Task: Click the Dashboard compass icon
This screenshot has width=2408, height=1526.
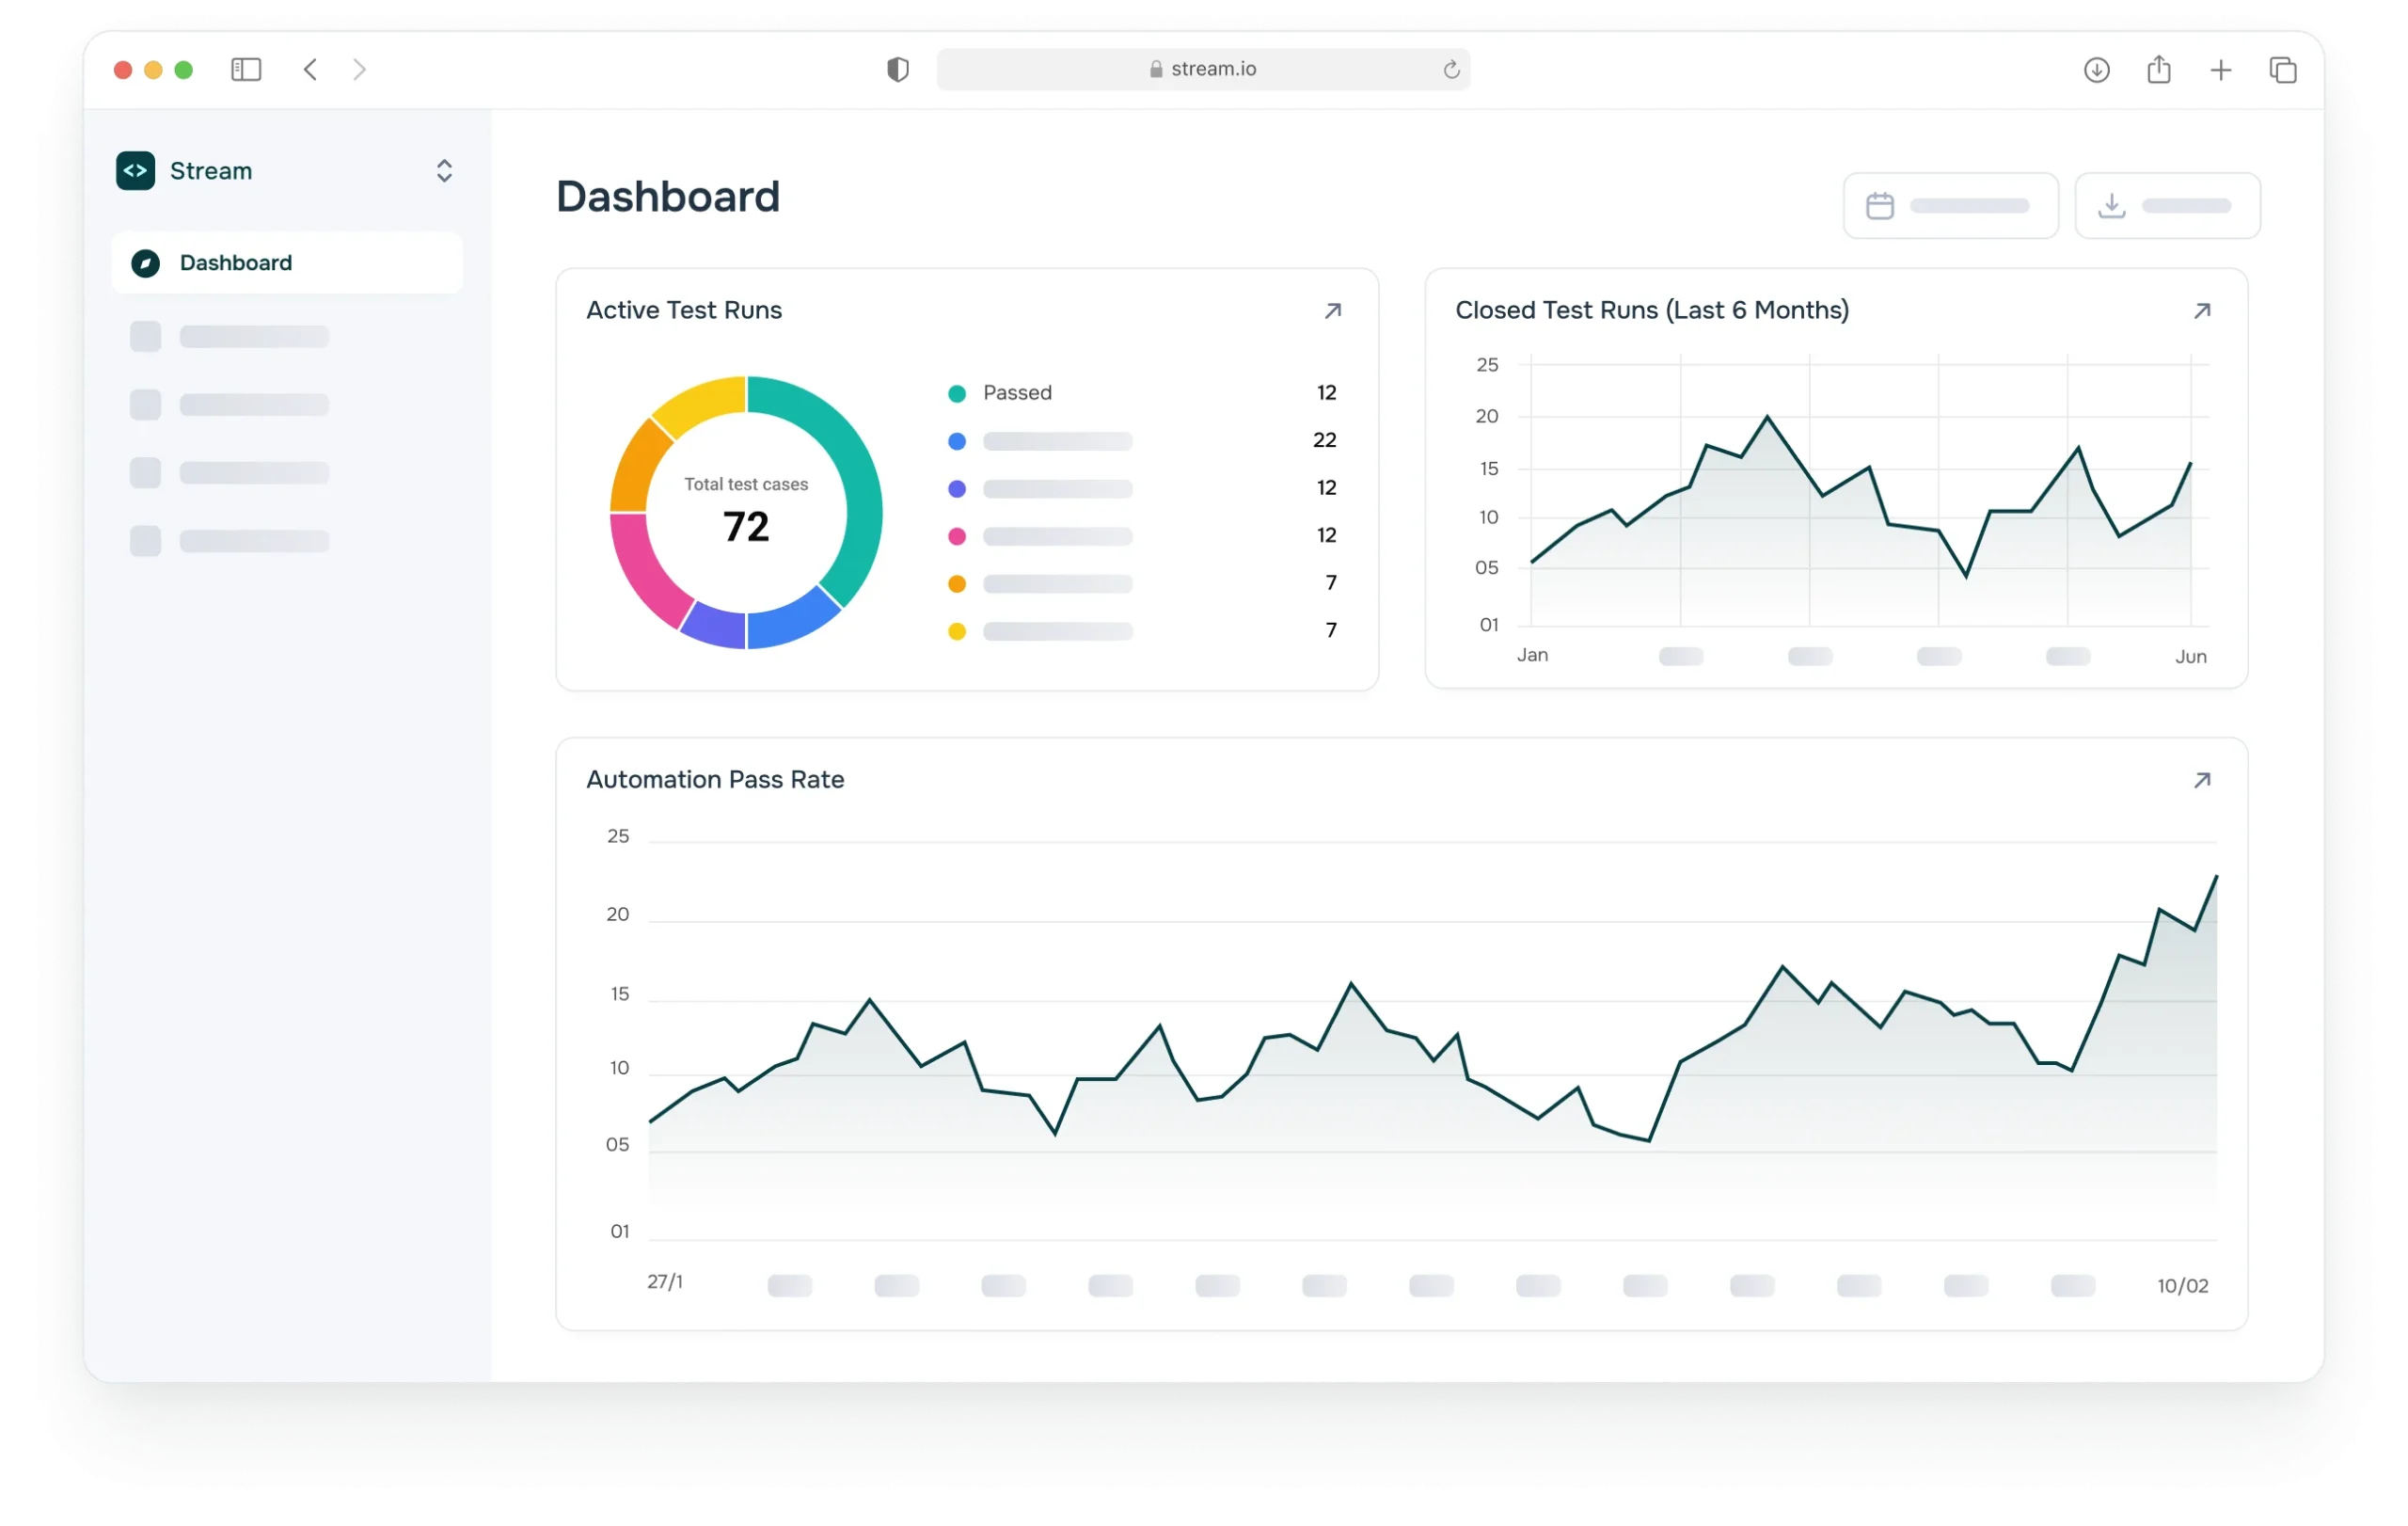Action: pos(146,263)
